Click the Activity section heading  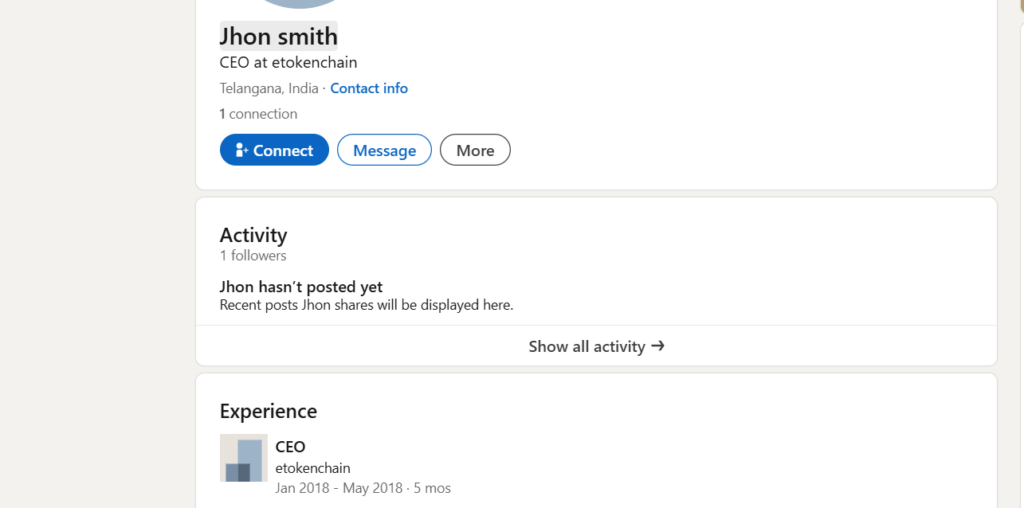pos(253,235)
